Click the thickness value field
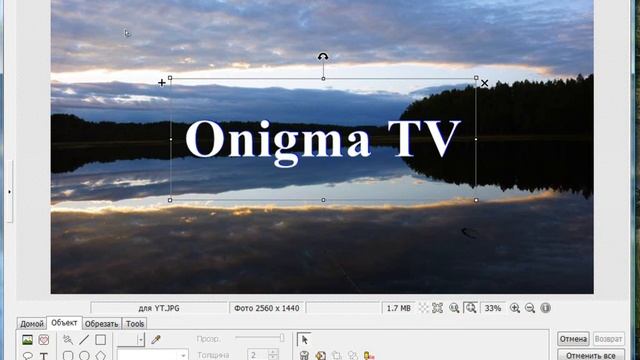This screenshot has height=360, width=640. click(258, 355)
